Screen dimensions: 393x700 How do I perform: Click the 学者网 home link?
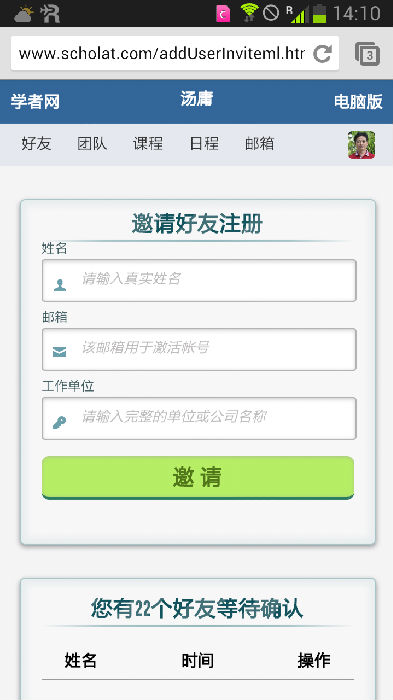(35, 102)
